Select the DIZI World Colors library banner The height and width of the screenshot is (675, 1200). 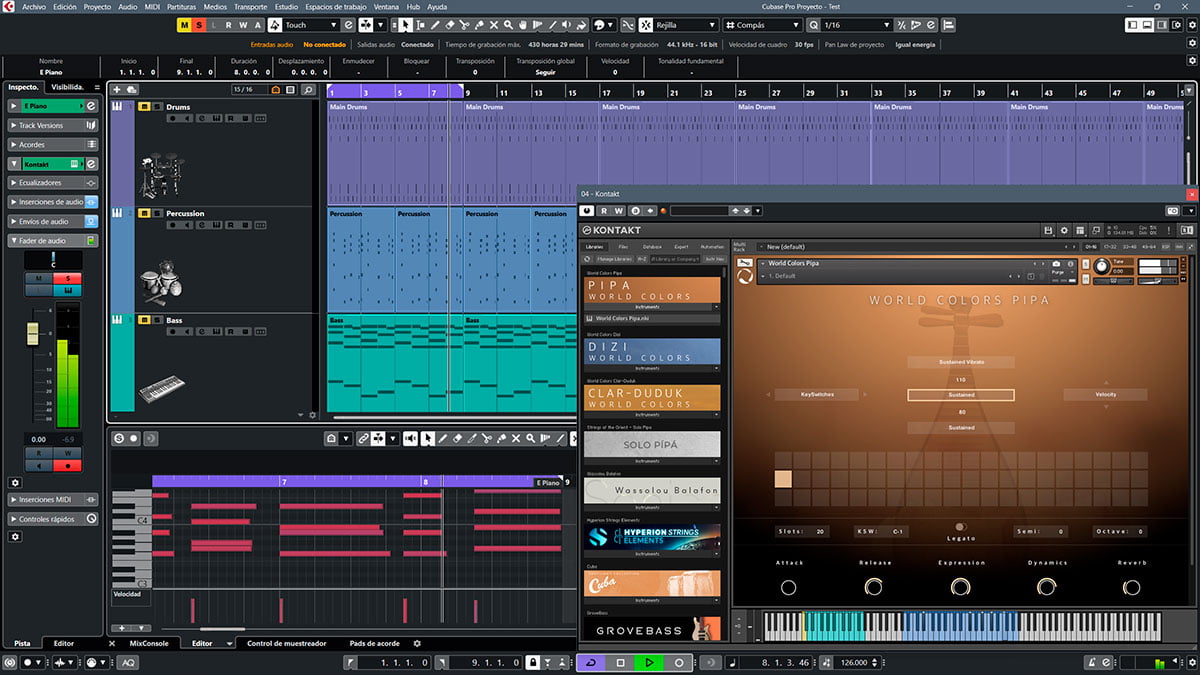pyautogui.click(x=651, y=351)
